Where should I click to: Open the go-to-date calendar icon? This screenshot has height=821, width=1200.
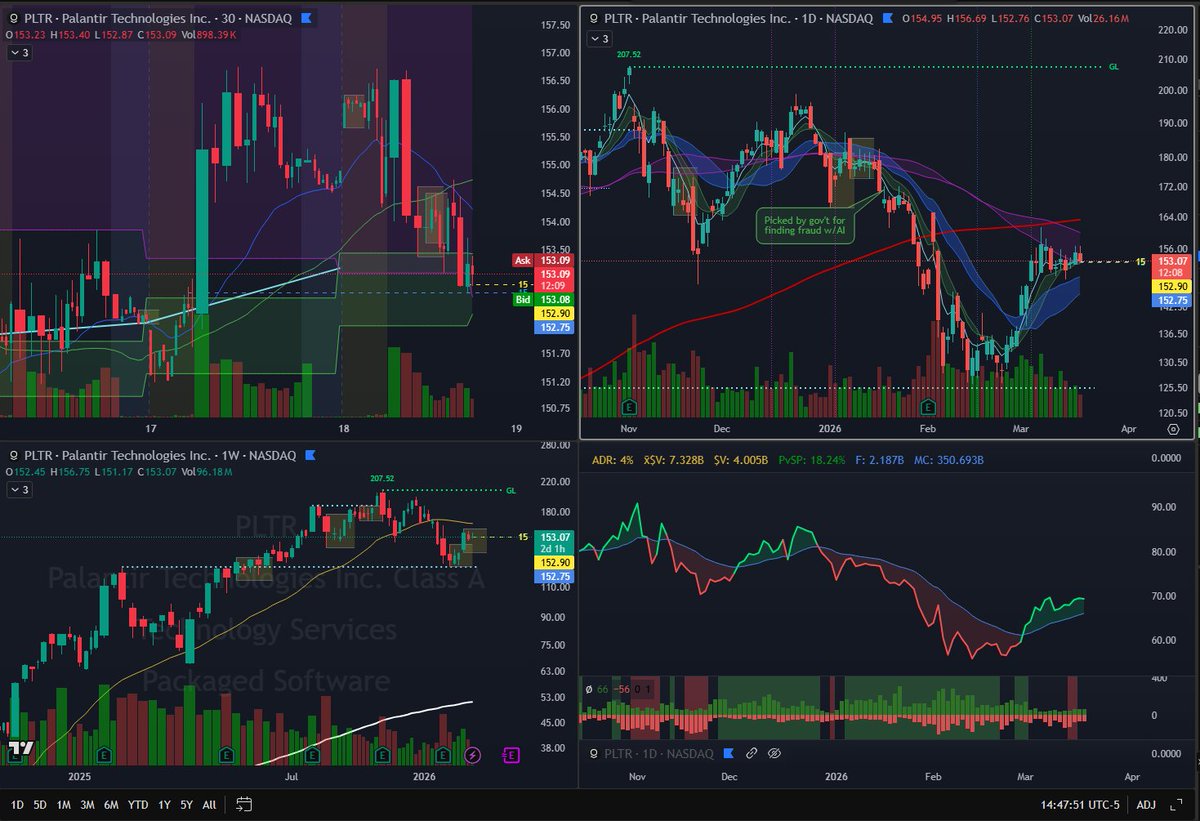[x=244, y=804]
